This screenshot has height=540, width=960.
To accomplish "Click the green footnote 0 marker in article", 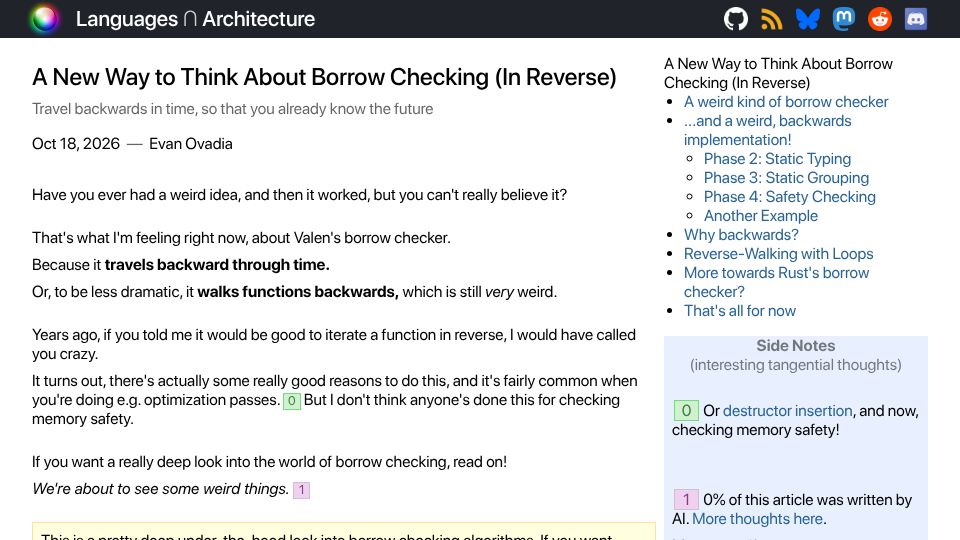I will point(291,401).
